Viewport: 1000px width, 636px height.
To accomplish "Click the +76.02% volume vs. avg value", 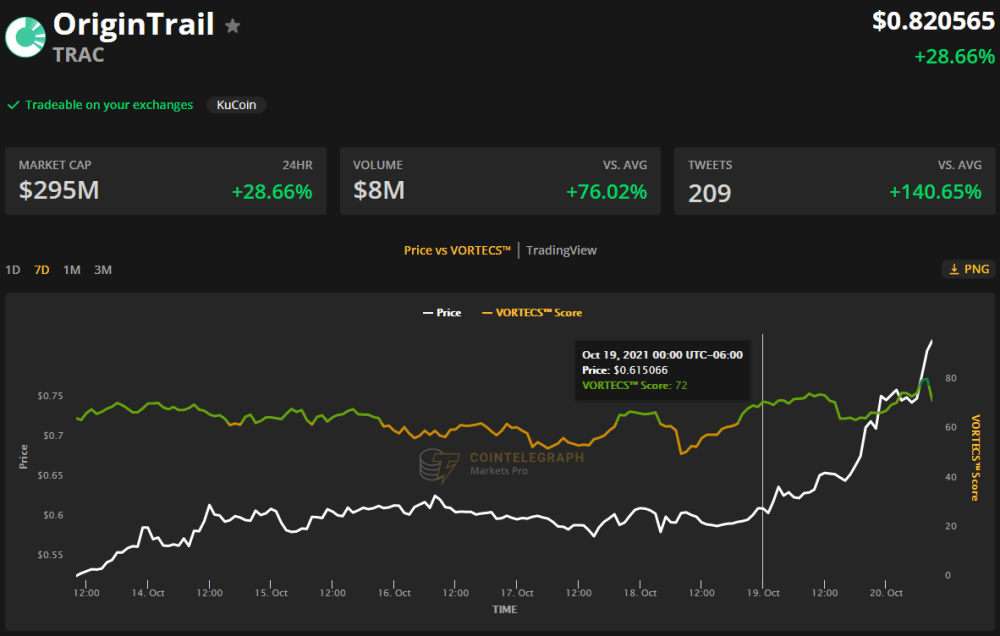I will [x=607, y=191].
